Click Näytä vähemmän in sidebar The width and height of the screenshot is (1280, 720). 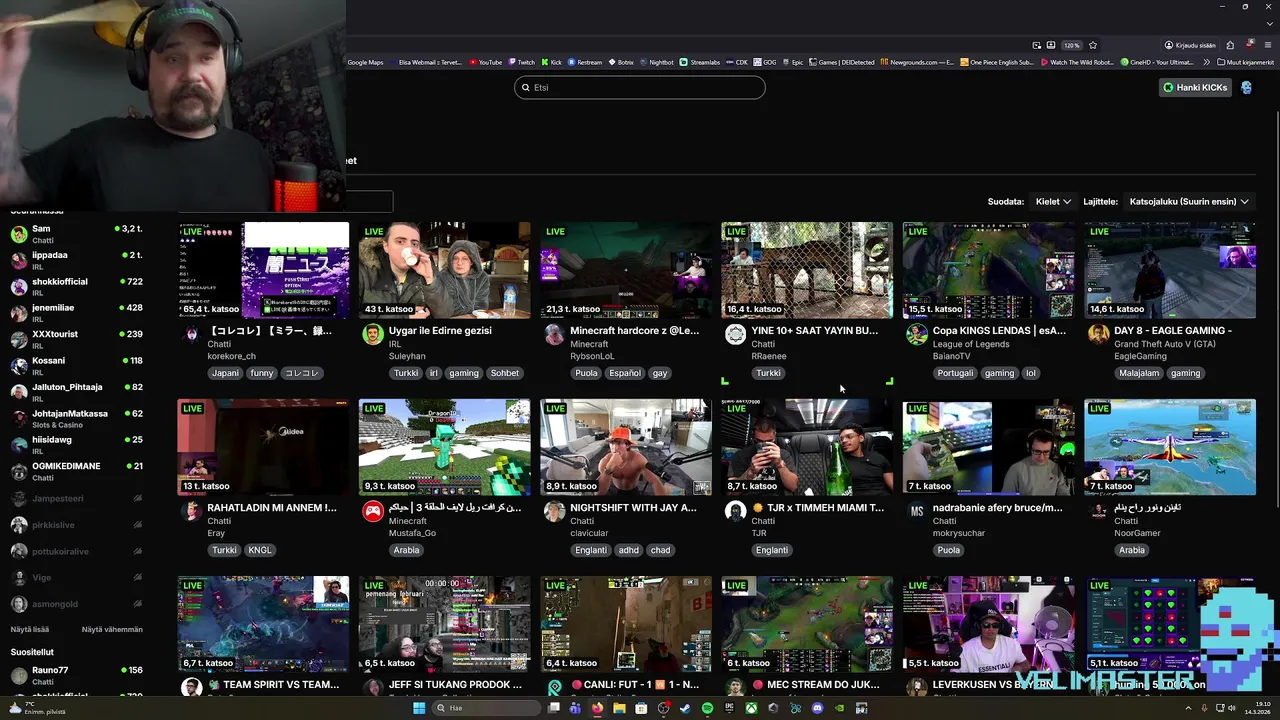click(112, 629)
